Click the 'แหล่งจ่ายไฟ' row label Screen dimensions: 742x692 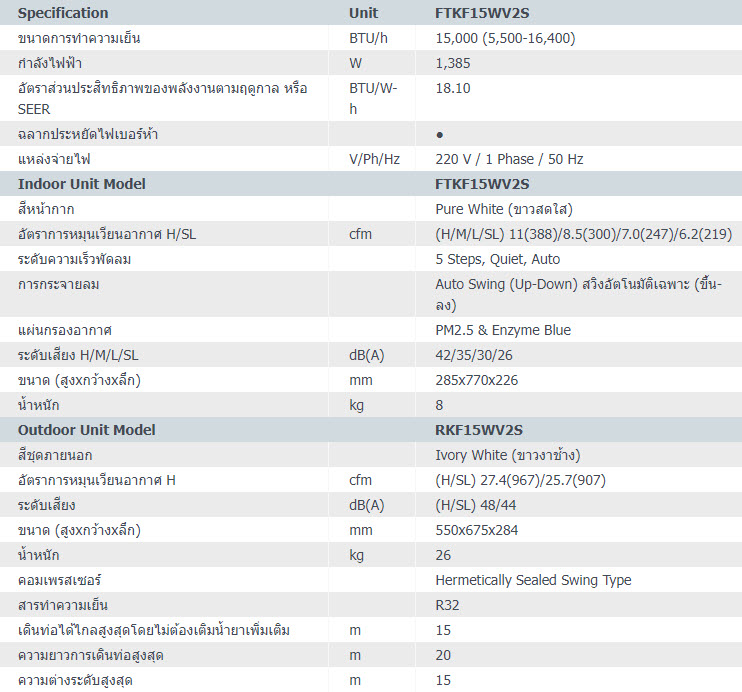(x=53, y=160)
